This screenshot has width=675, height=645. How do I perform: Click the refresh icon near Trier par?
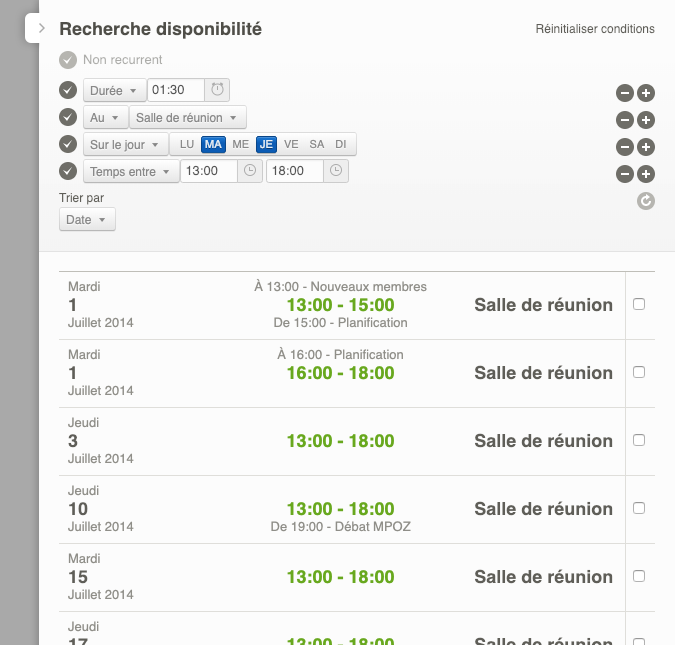coord(646,201)
